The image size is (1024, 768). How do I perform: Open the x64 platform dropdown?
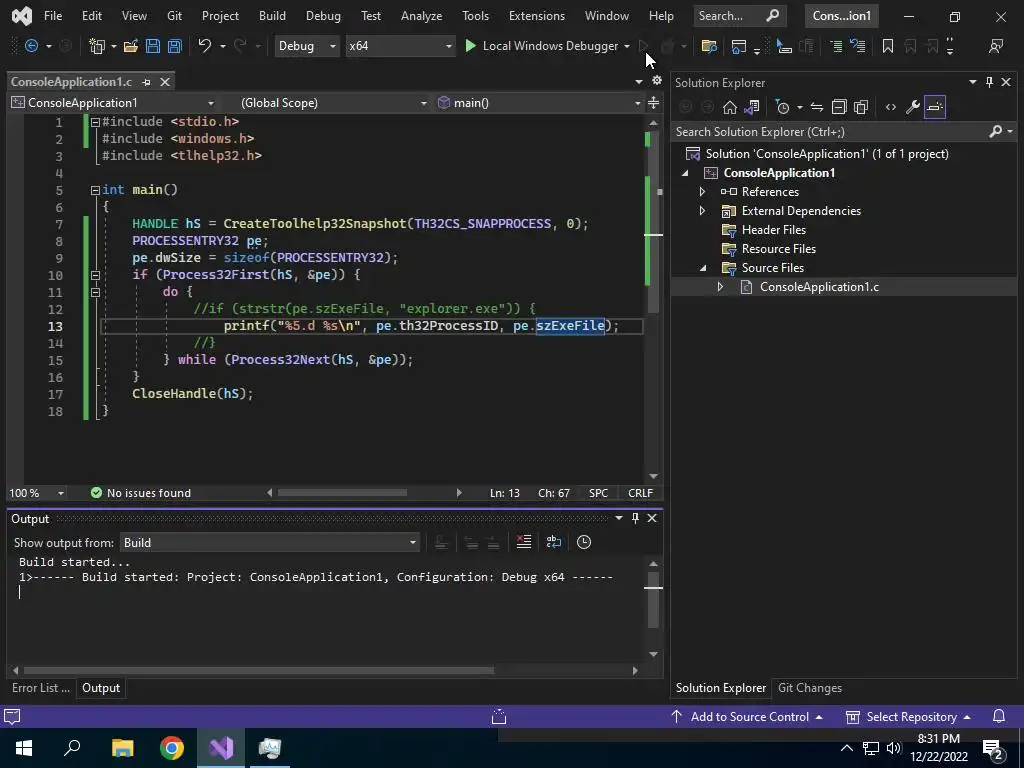[x=400, y=46]
